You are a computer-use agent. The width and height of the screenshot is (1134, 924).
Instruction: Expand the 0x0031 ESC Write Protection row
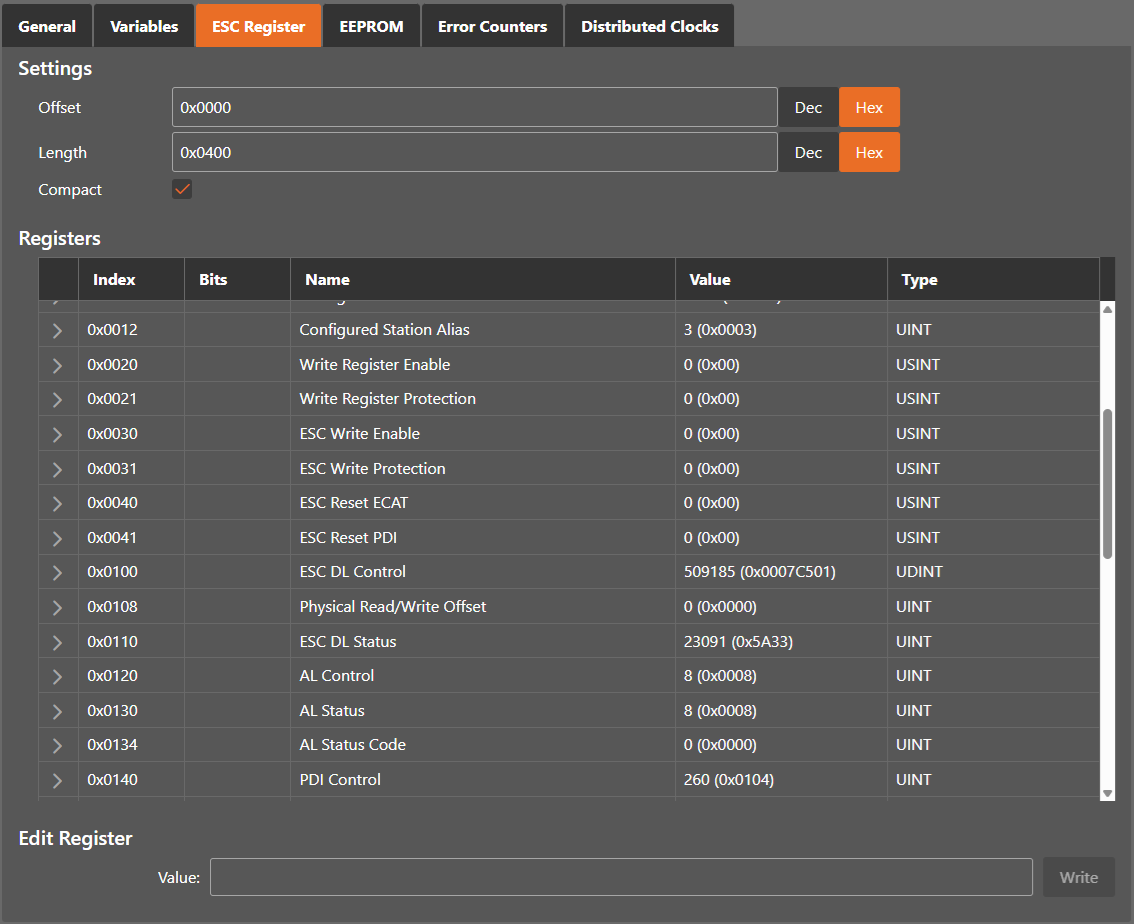click(x=57, y=469)
